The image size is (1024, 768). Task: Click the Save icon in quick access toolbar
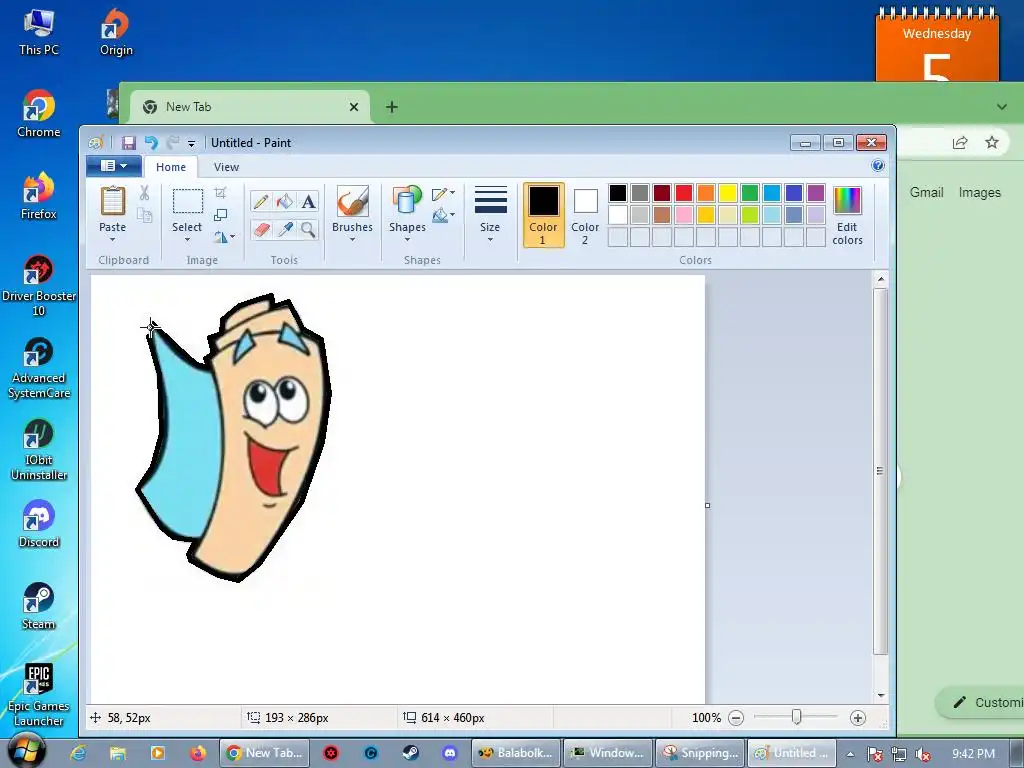[x=129, y=143]
